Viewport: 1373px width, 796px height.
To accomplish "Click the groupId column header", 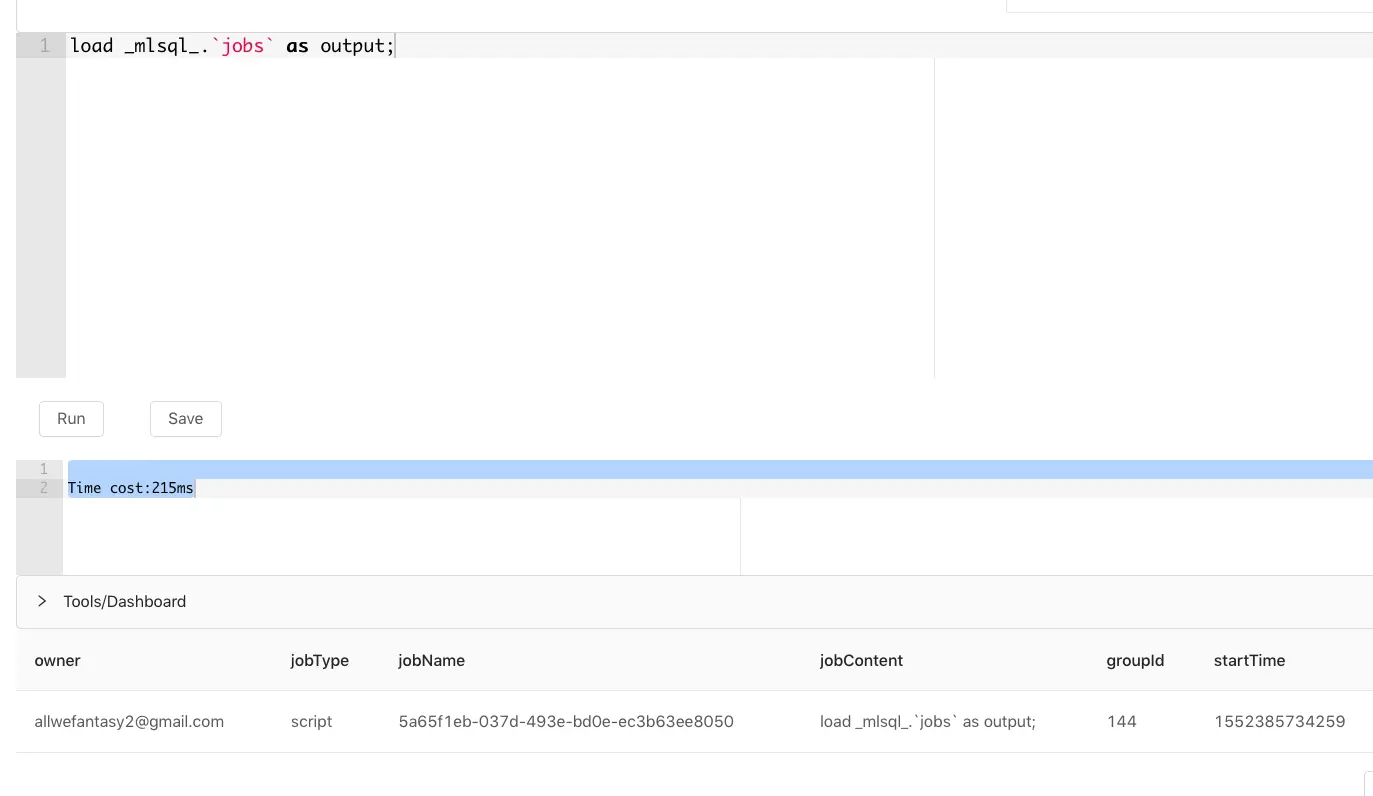I will click(1135, 661).
